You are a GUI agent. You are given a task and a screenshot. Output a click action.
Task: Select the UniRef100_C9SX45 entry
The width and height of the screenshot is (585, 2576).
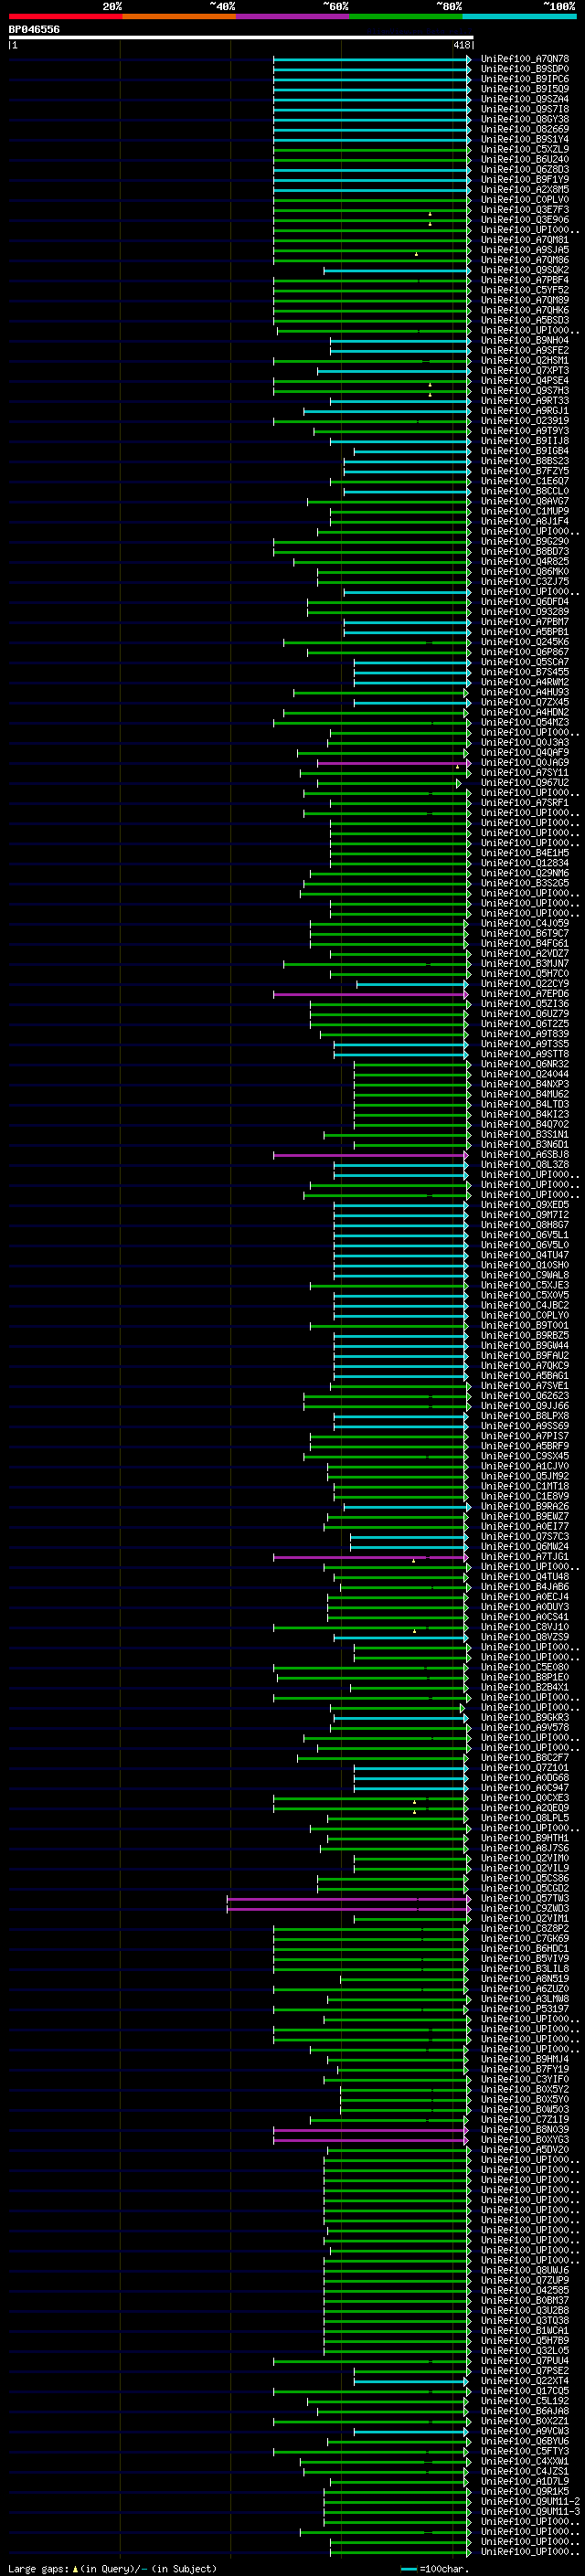pyautogui.click(x=525, y=1457)
